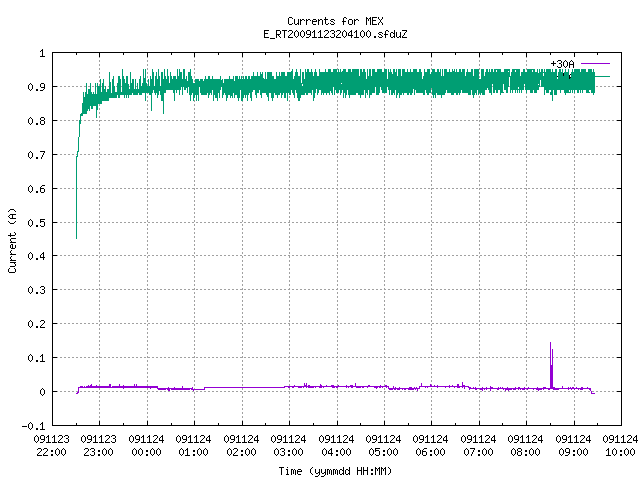The width and height of the screenshot is (640, 480).
Task: Click the x-axis time label "06:00"
Action: pos(431,452)
